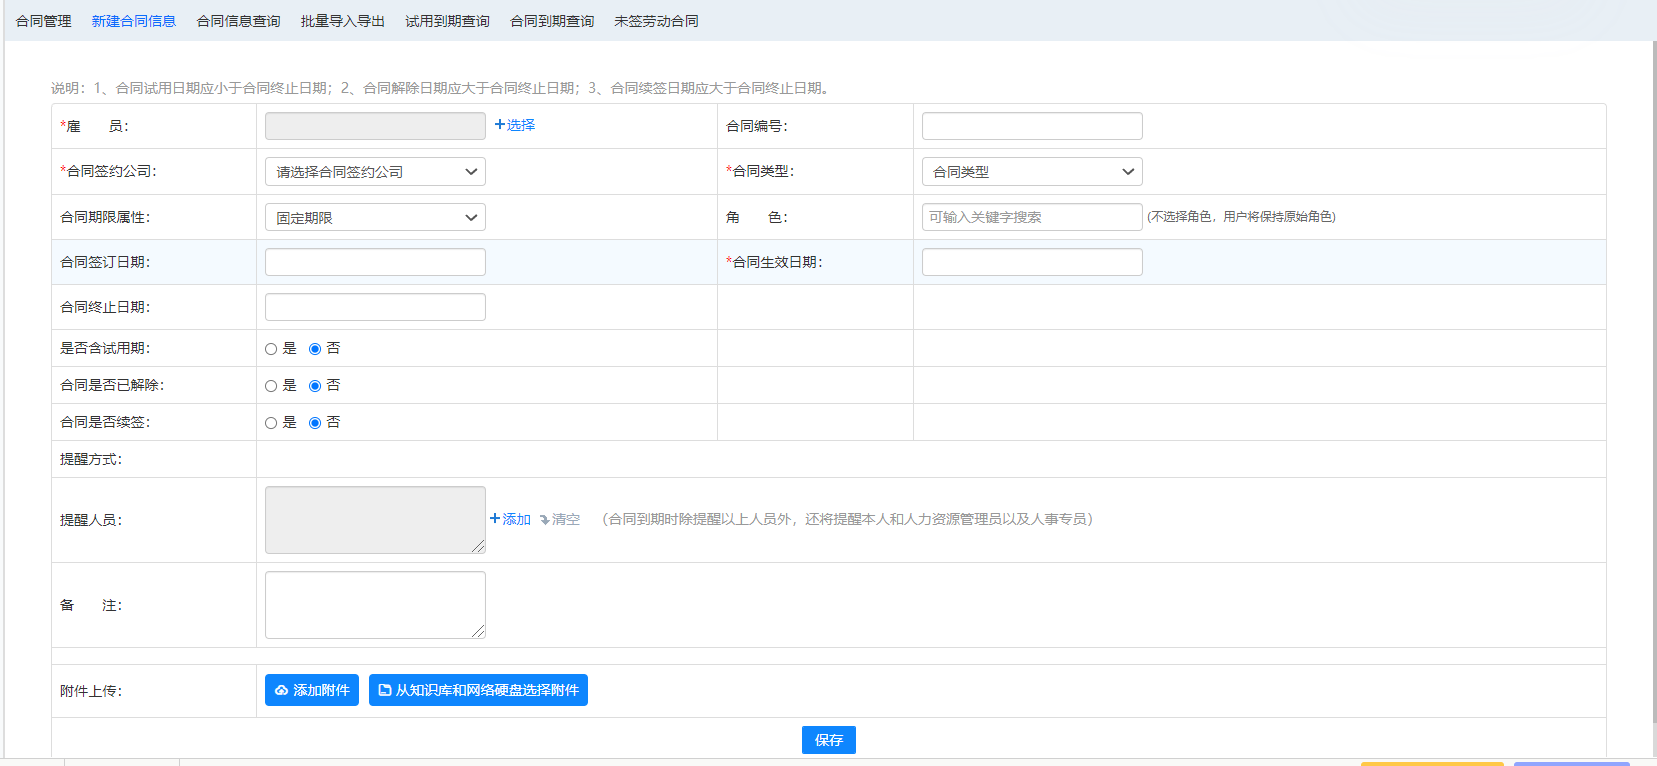This screenshot has height=766, width=1657.
Task: Click into the 备注 text area
Action: click(375, 605)
